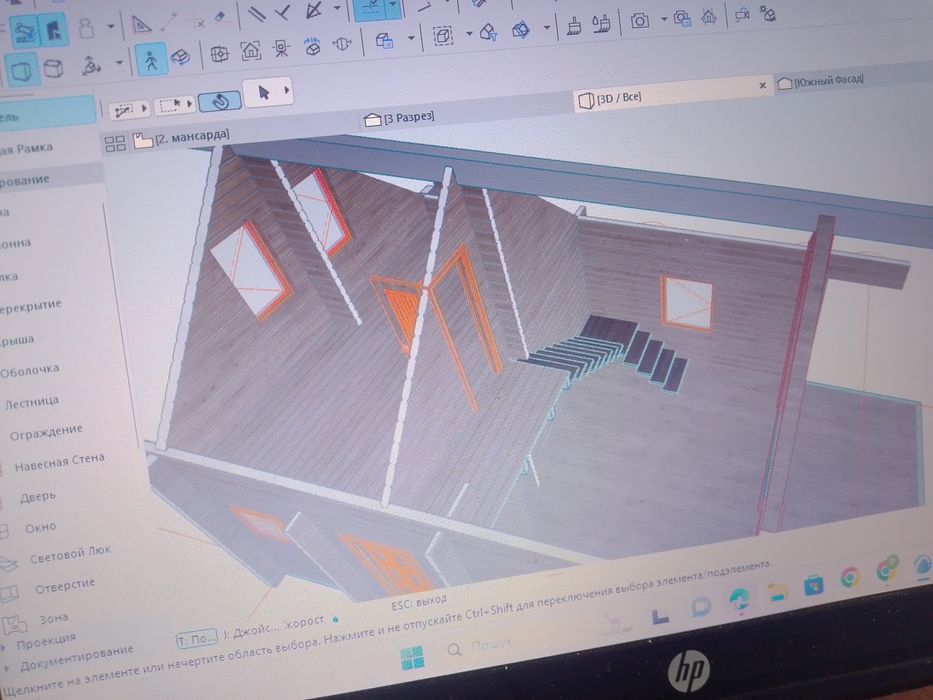Select the Ограждение tool
The width and height of the screenshot is (933, 700).
tap(45, 432)
